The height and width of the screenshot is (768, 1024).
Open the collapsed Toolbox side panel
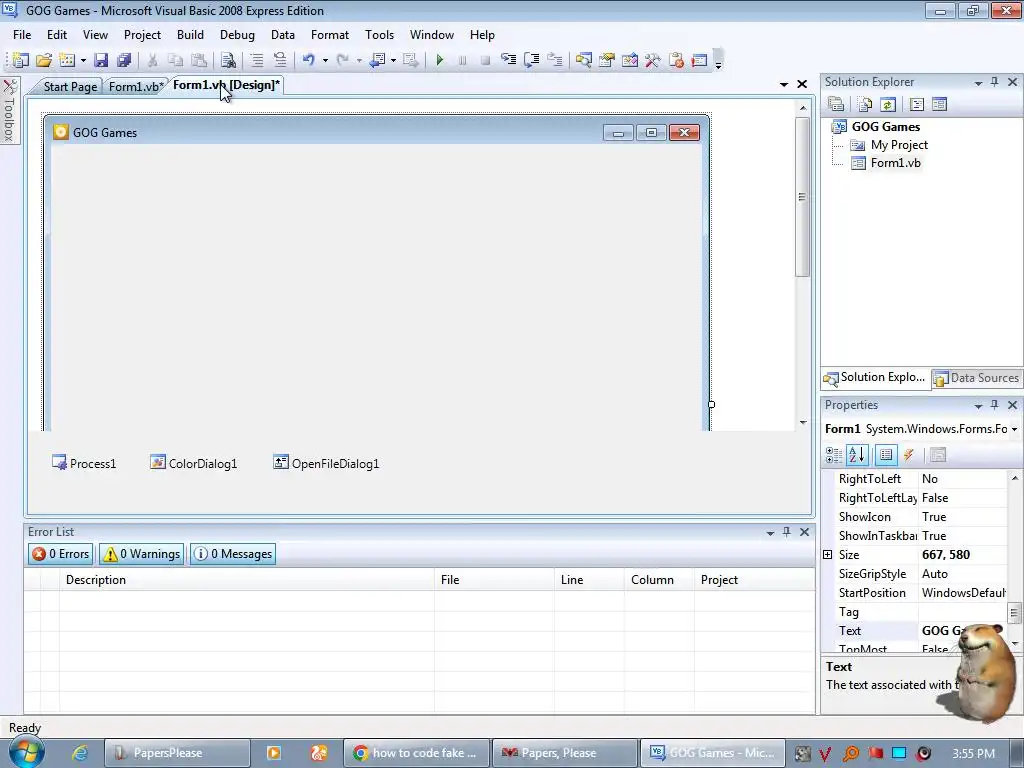[9, 110]
